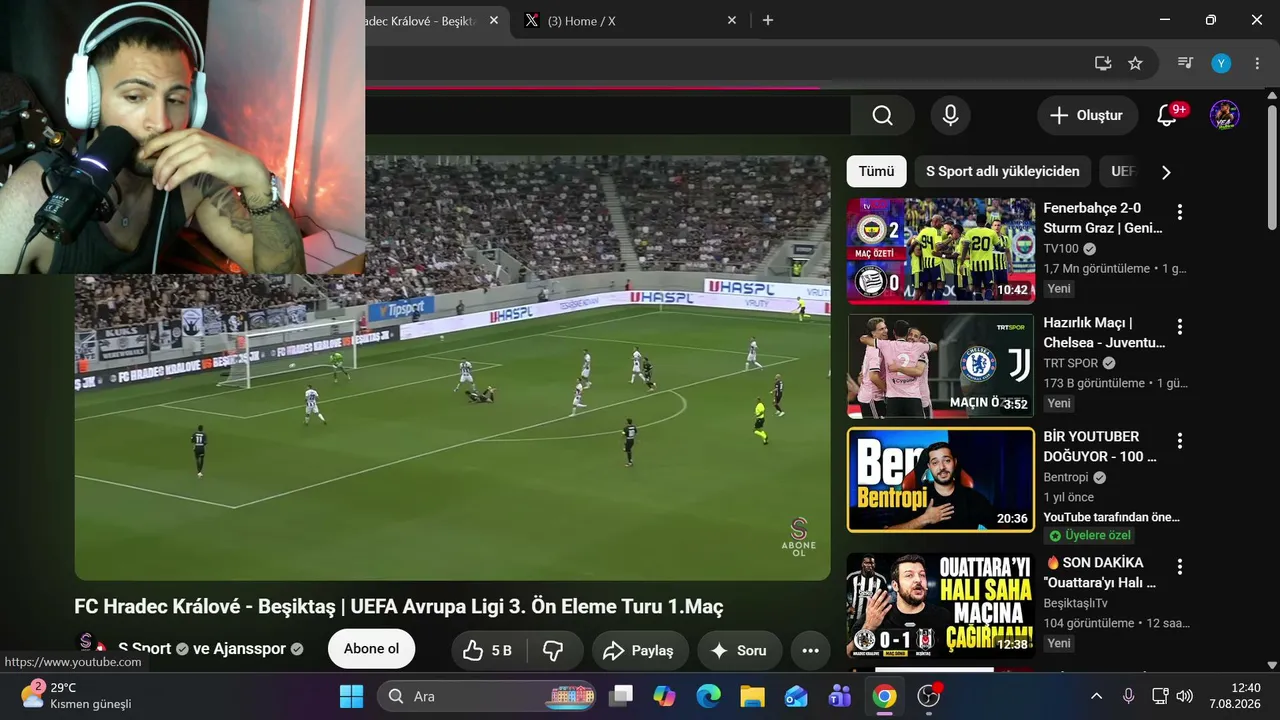Screen dimensions: 1280x720
Task: Show more filter chips with right arrow
Action: 1165,172
